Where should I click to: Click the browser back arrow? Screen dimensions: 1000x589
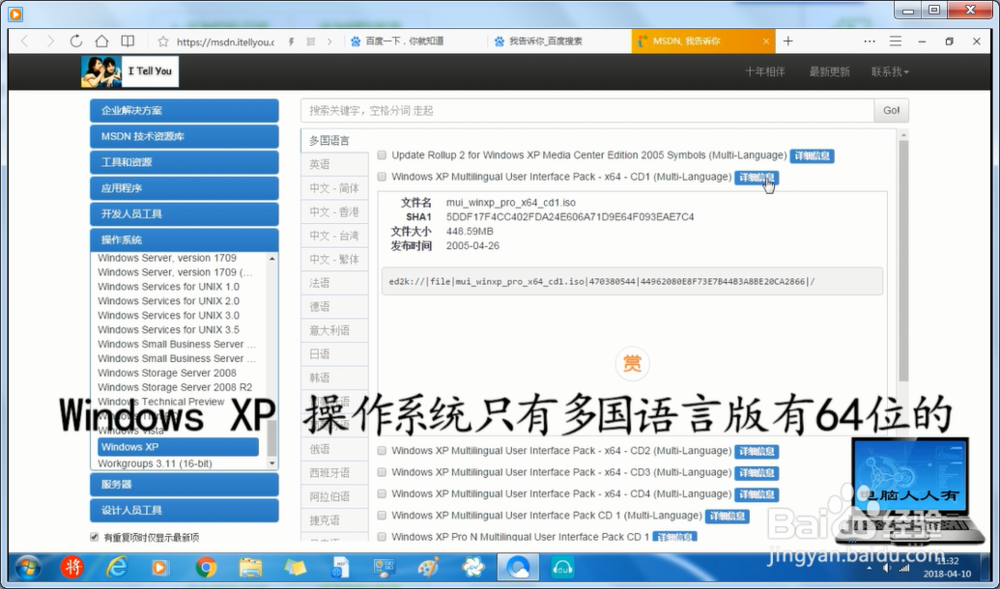25,41
